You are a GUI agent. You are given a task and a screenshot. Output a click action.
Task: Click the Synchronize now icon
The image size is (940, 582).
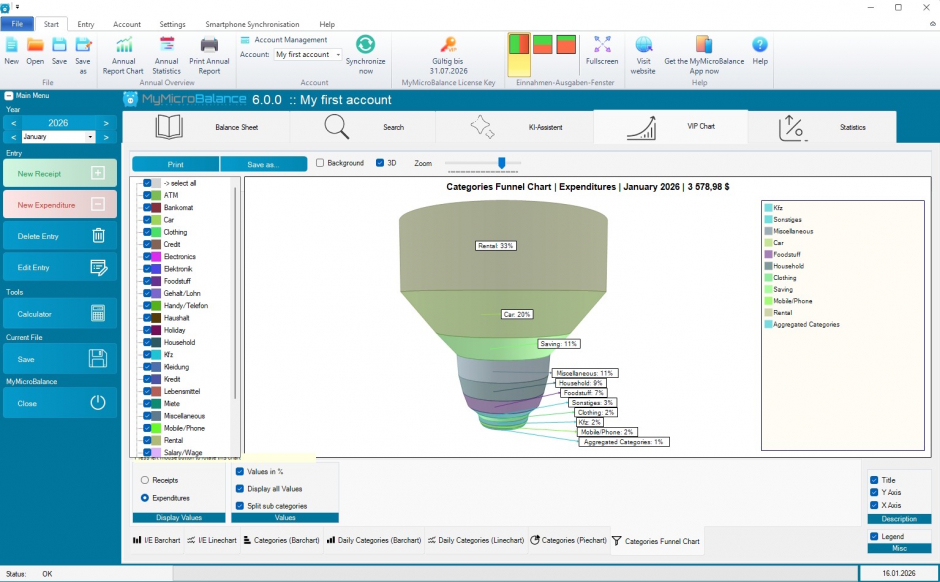pos(365,45)
